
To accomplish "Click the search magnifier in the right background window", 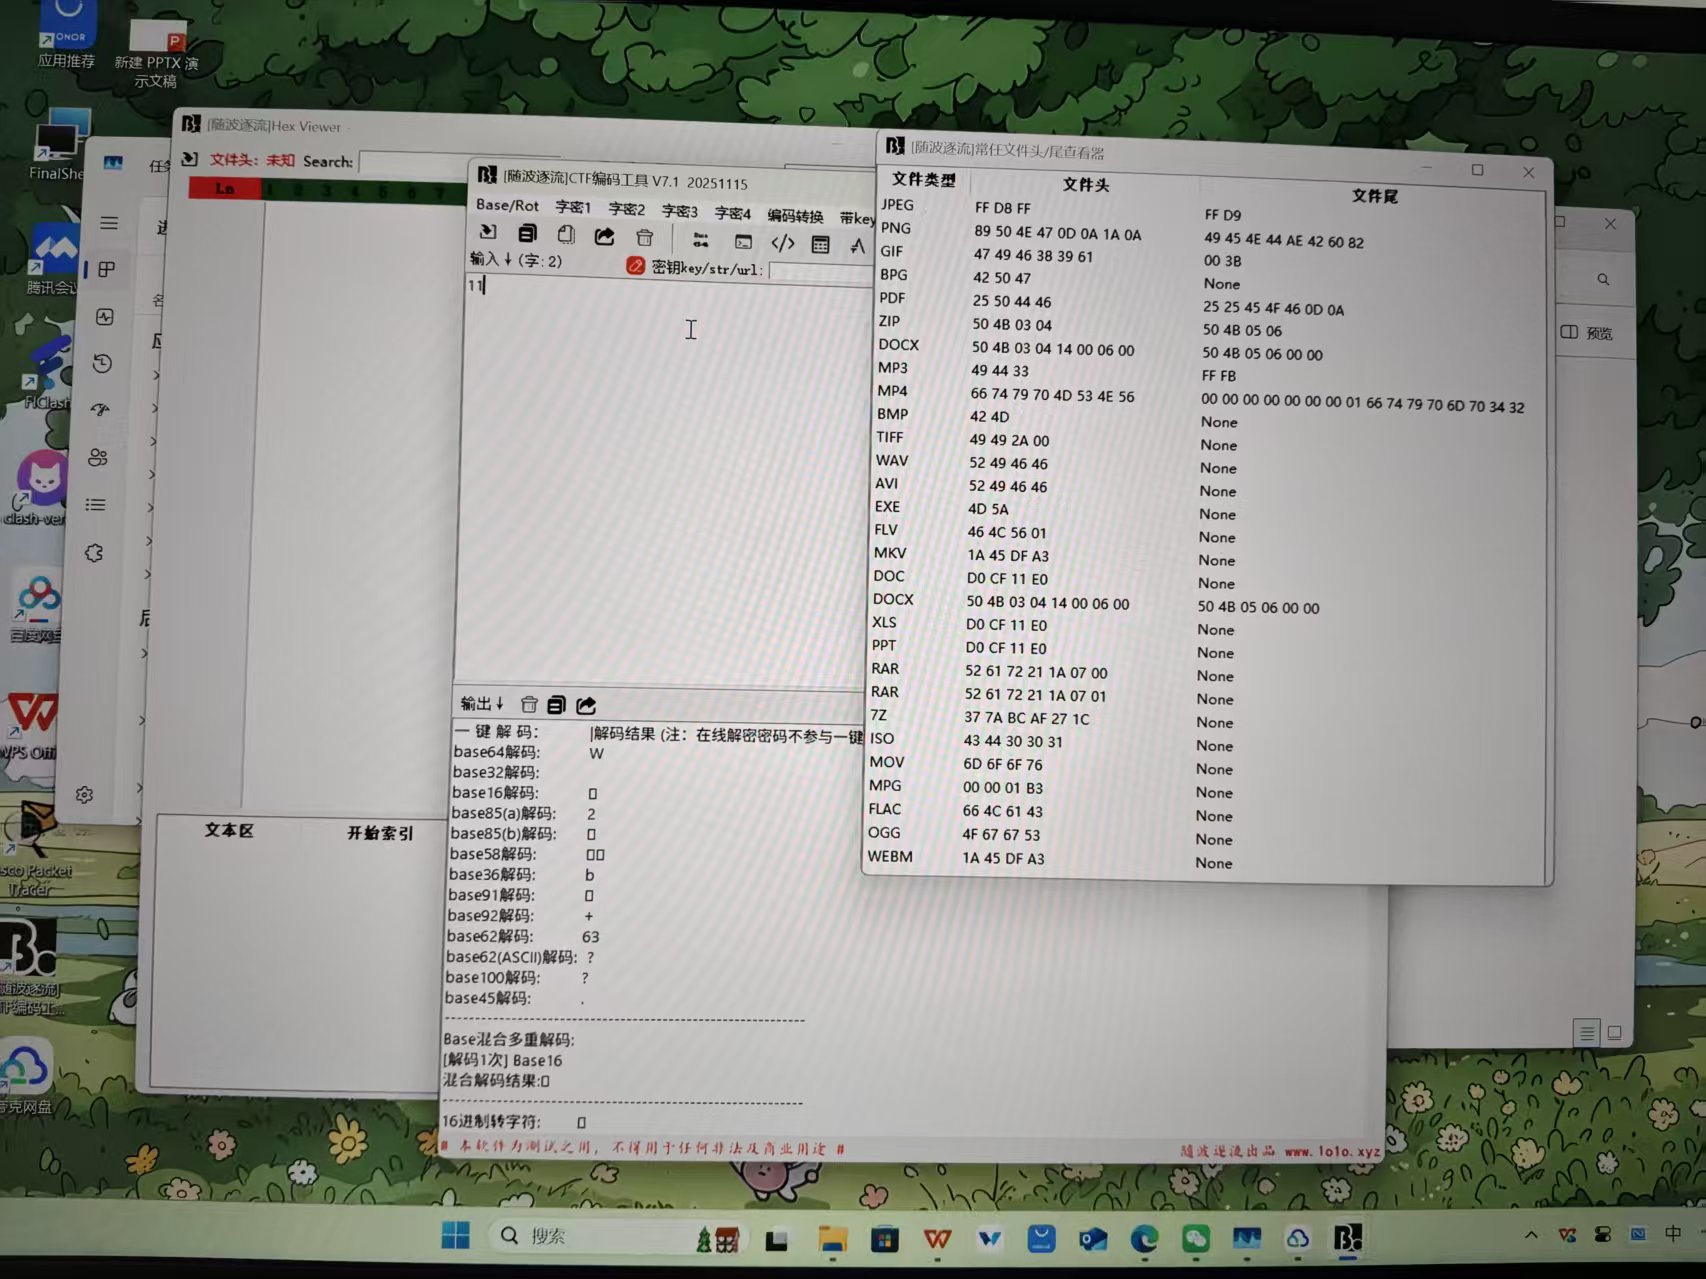I will tap(1603, 280).
